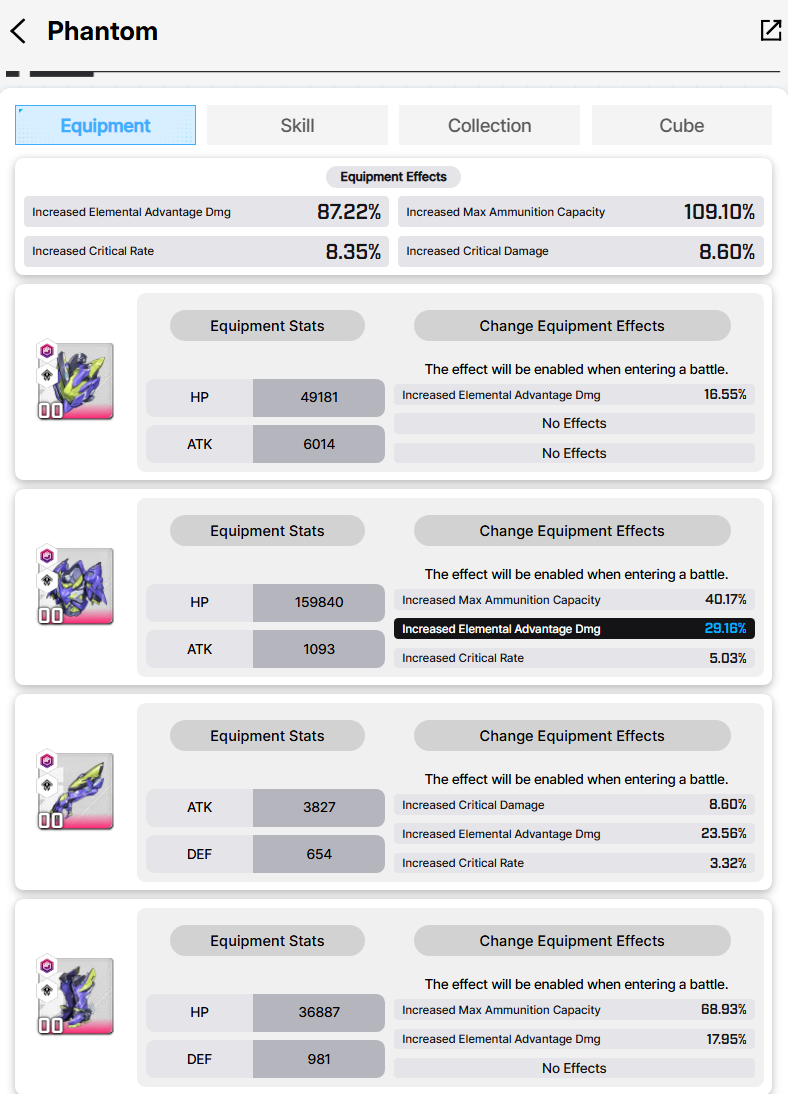The height and width of the screenshot is (1094, 788).
Task: Click Equipment Stats button in arm gear card
Action: point(267,736)
